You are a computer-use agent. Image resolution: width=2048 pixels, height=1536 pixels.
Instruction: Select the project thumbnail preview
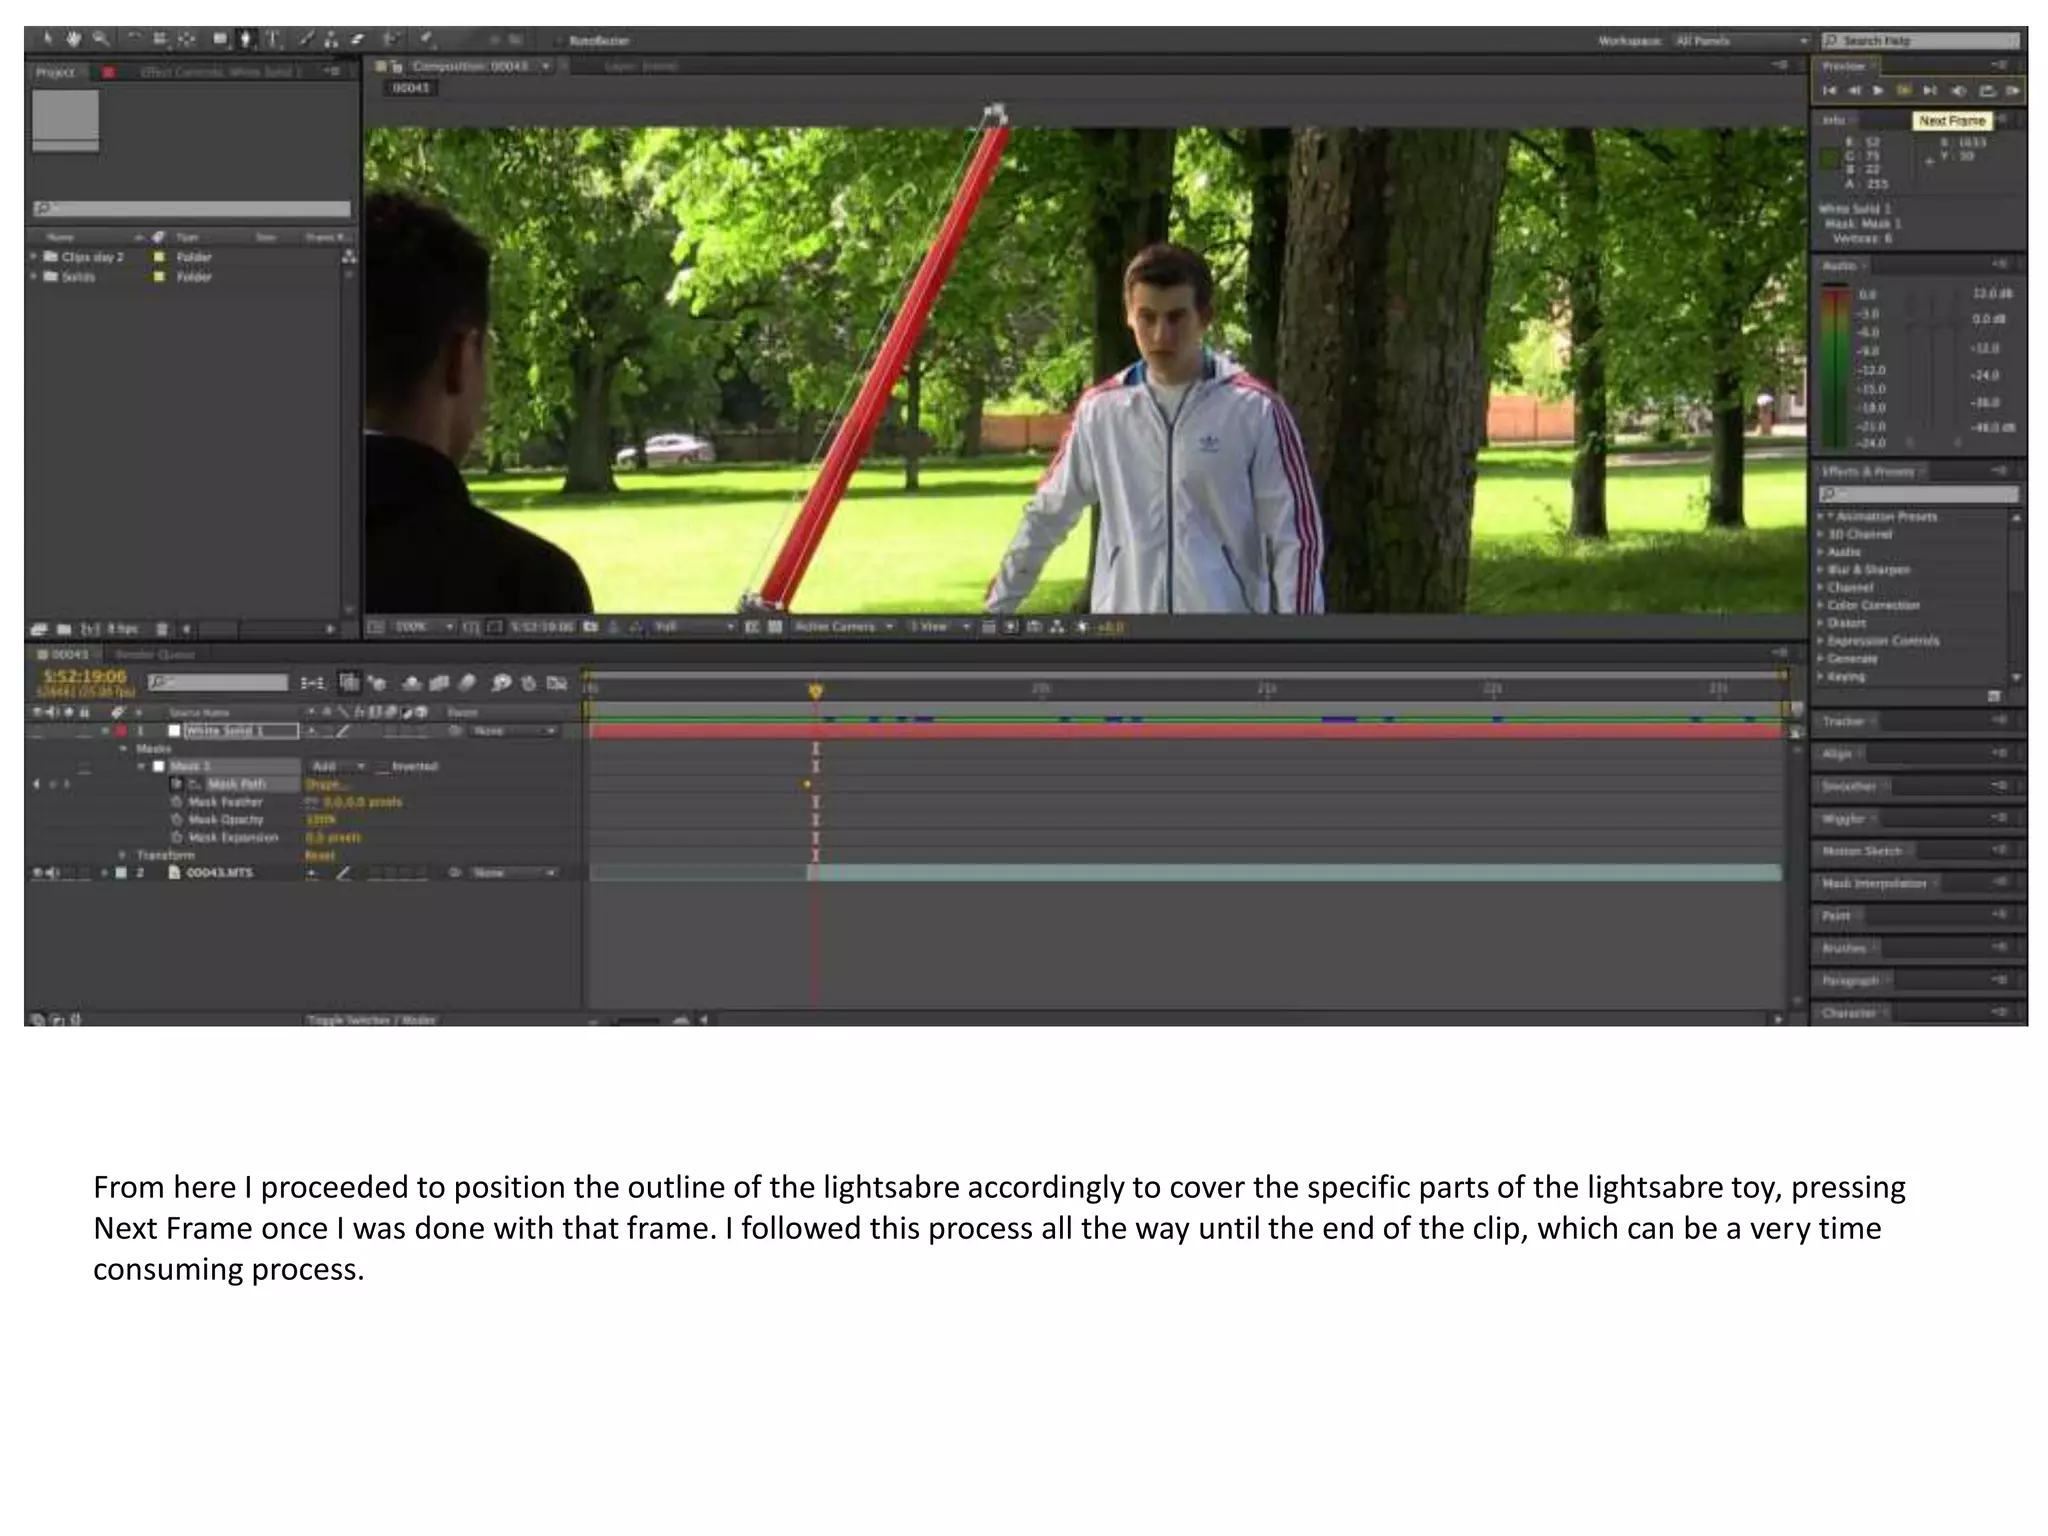point(66,121)
